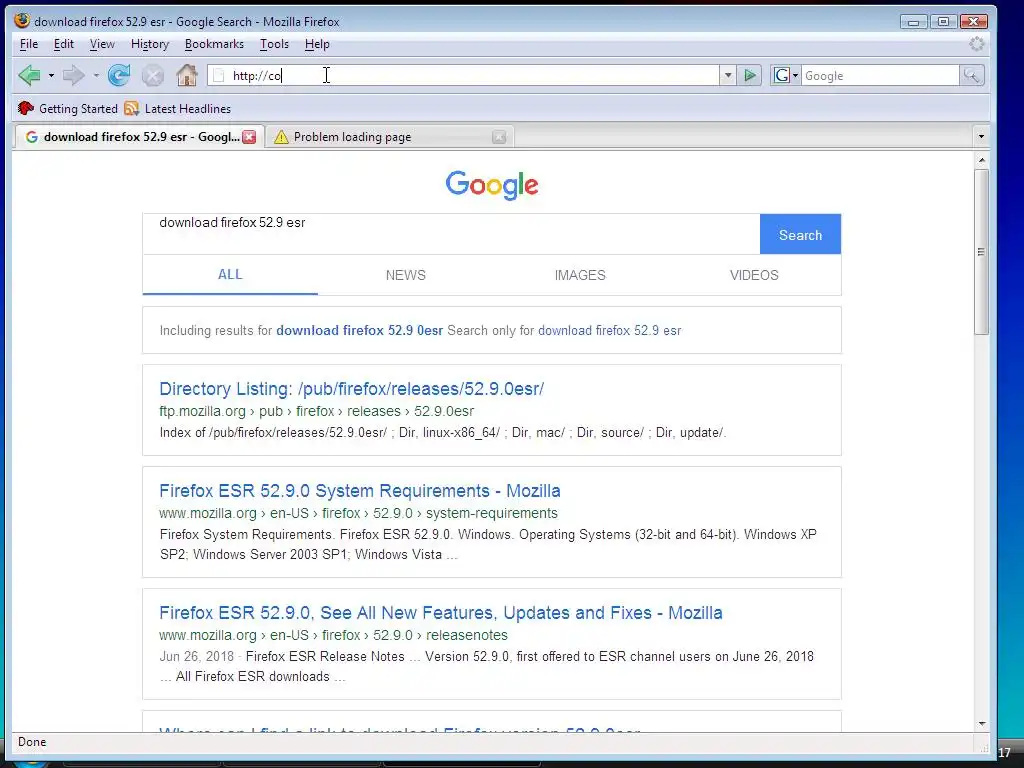The image size is (1024, 768).
Task: Click the page icon in address bar
Action: coord(219,76)
